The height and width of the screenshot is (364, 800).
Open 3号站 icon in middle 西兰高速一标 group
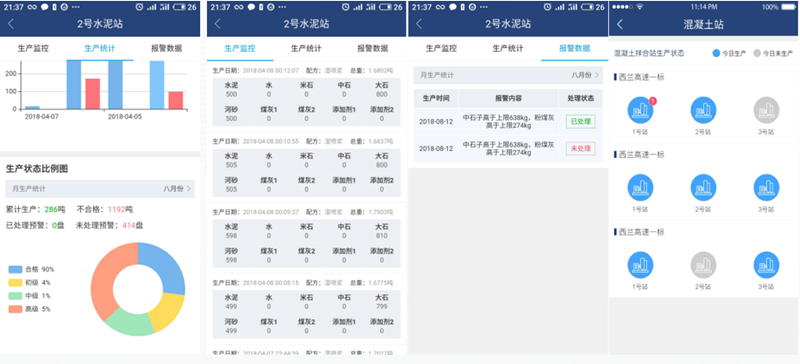click(766, 187)
